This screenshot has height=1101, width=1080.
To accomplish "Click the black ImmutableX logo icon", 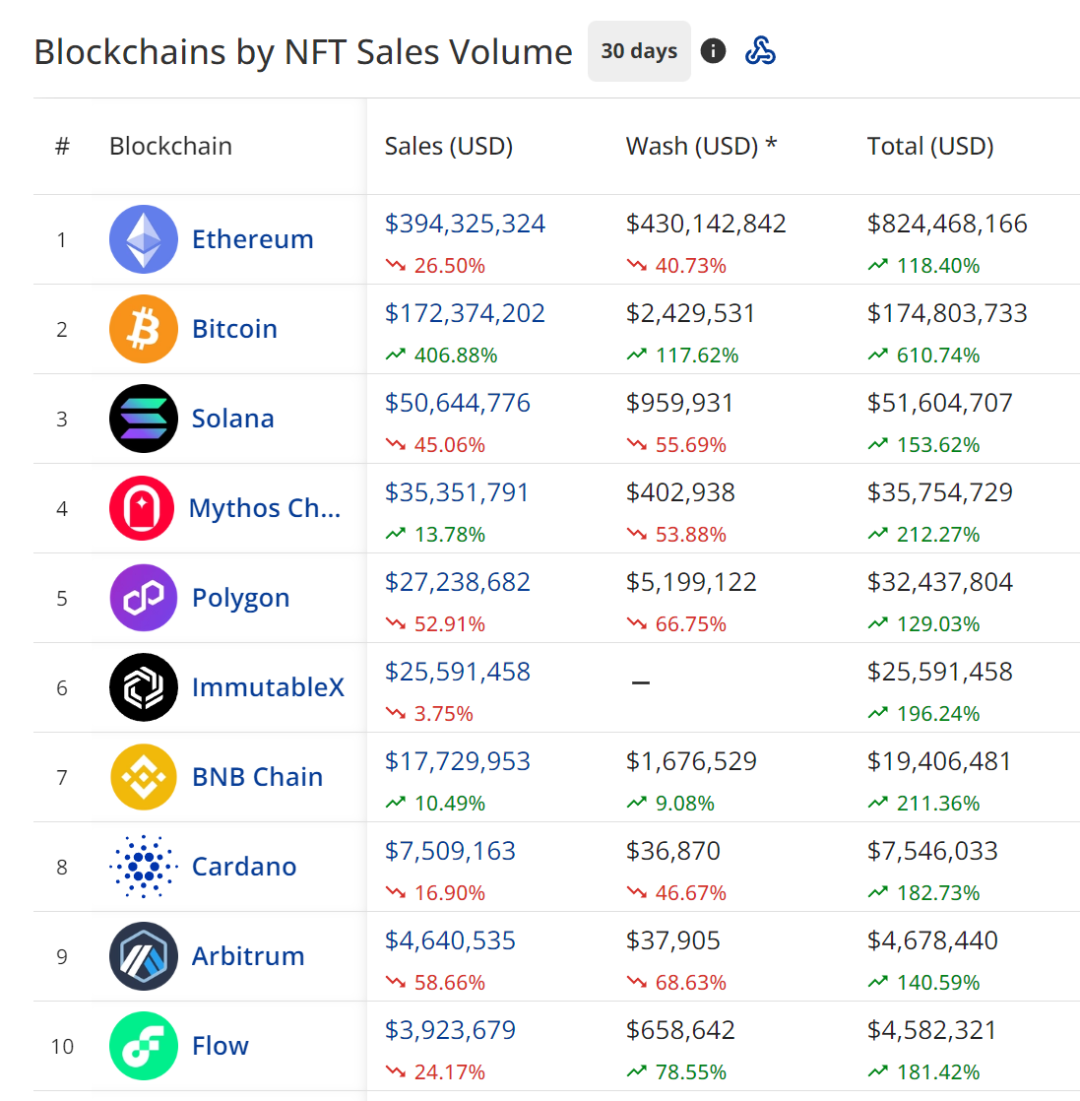I will (143, 687).
